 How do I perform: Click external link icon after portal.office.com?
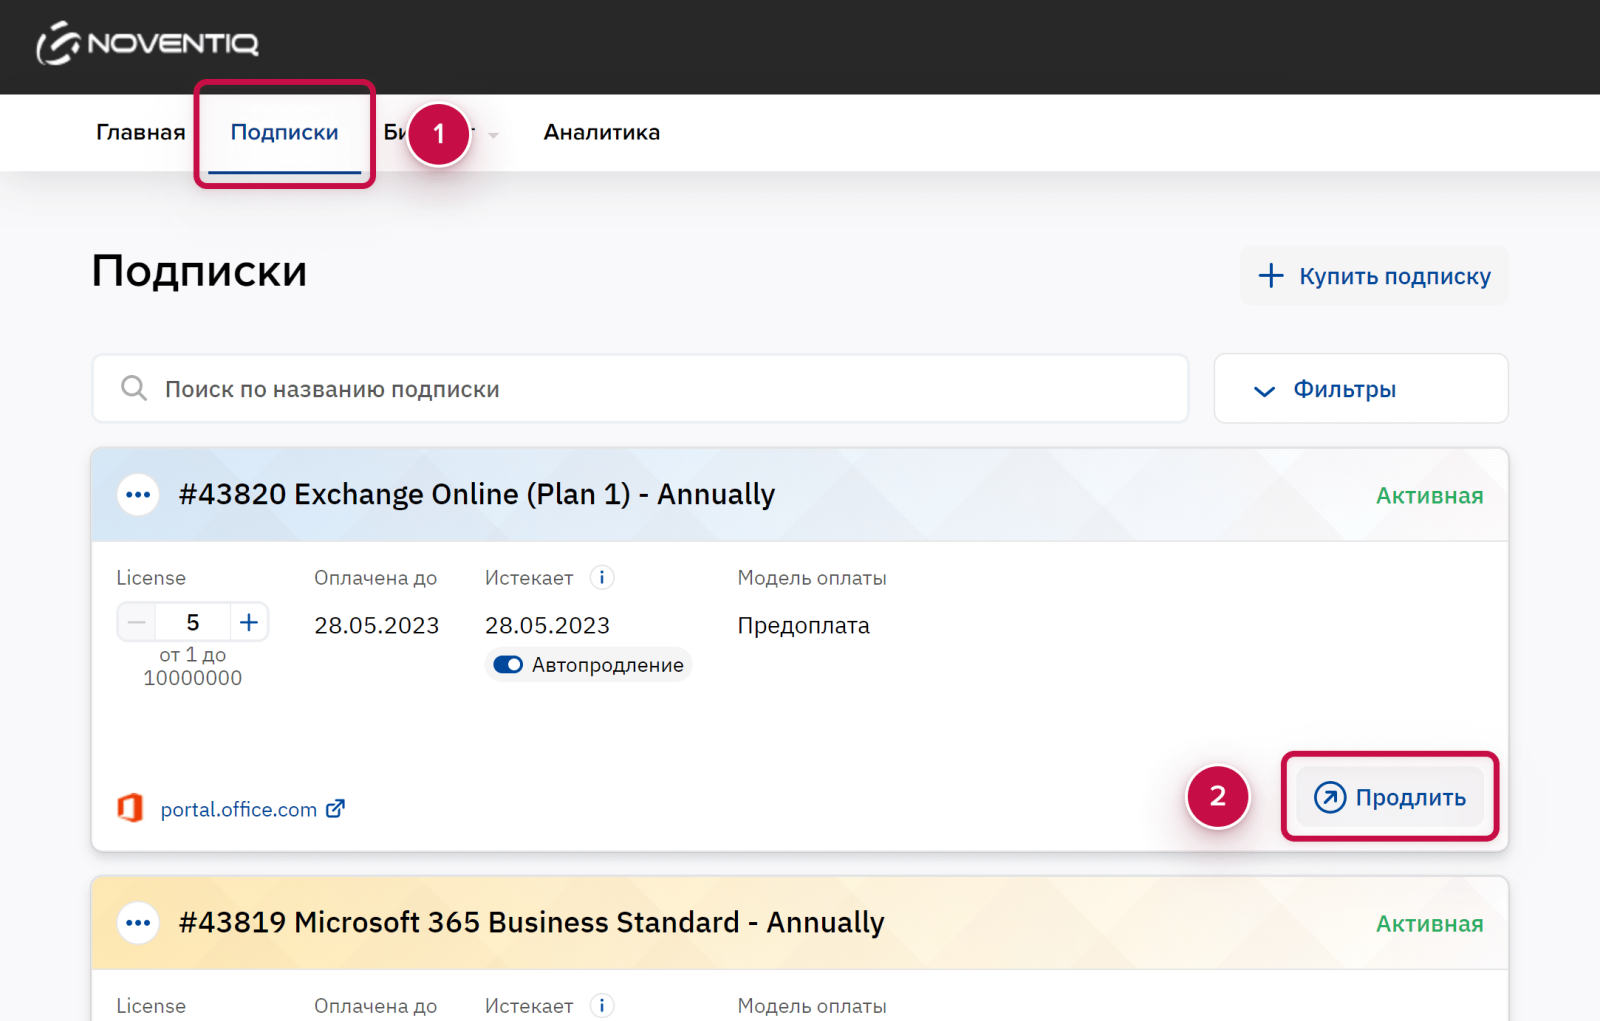(336, 808)
